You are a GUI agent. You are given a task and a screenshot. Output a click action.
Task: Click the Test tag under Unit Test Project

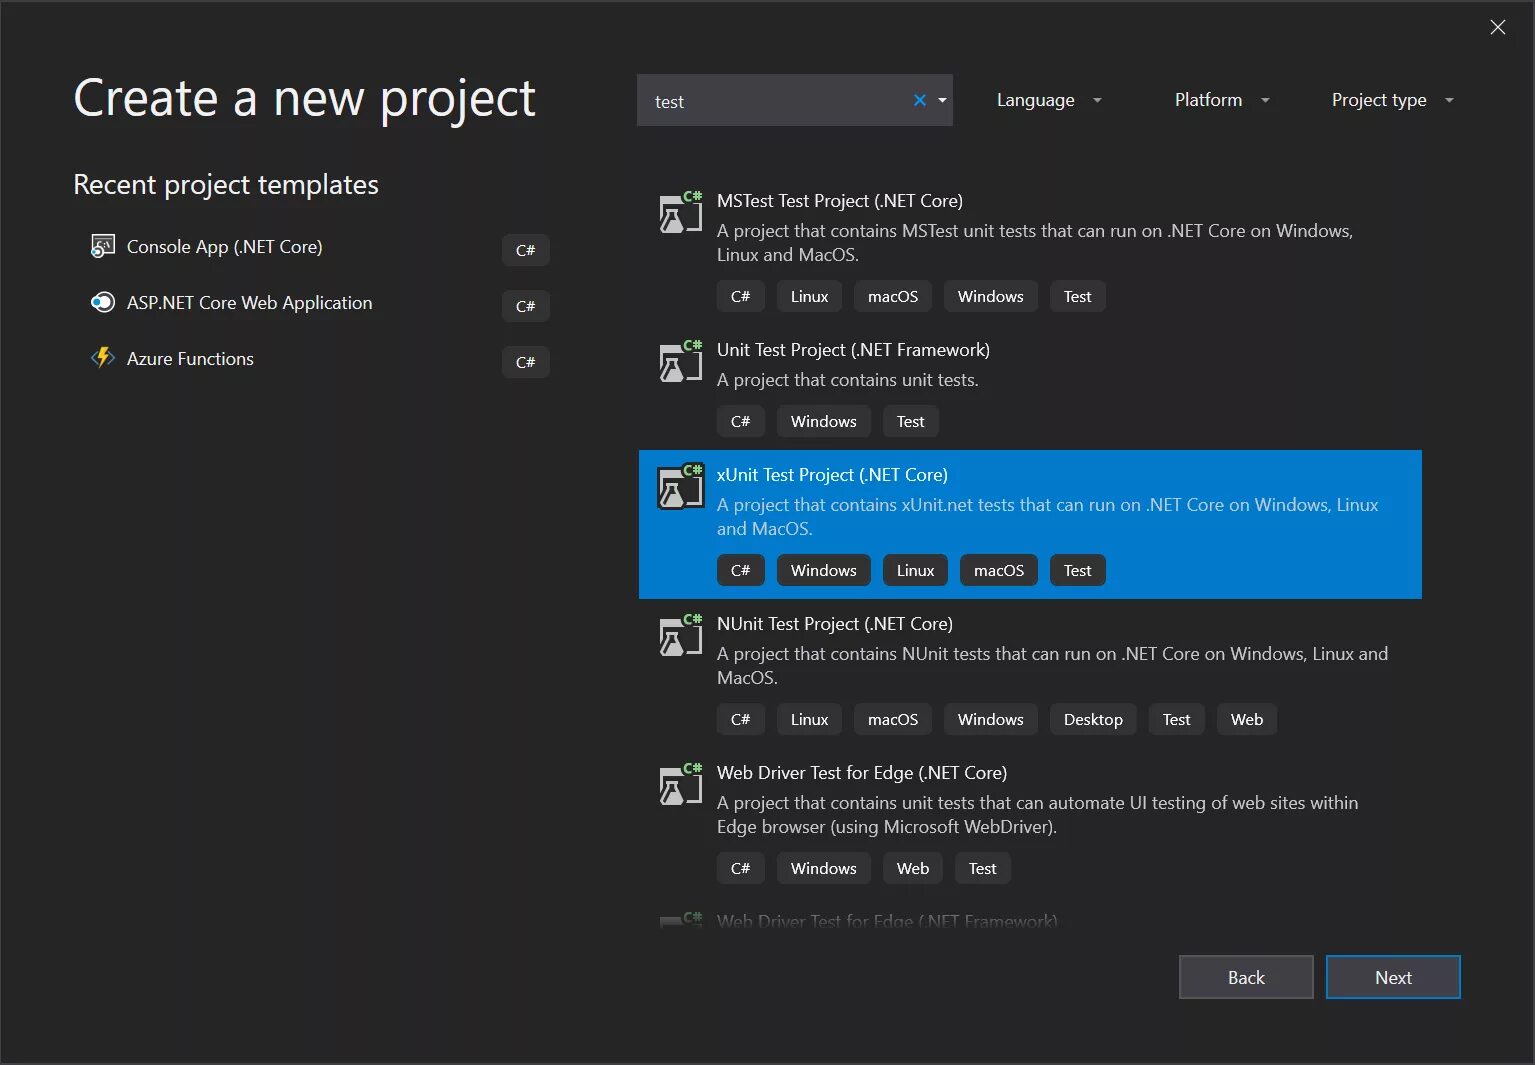pos(910,421)
